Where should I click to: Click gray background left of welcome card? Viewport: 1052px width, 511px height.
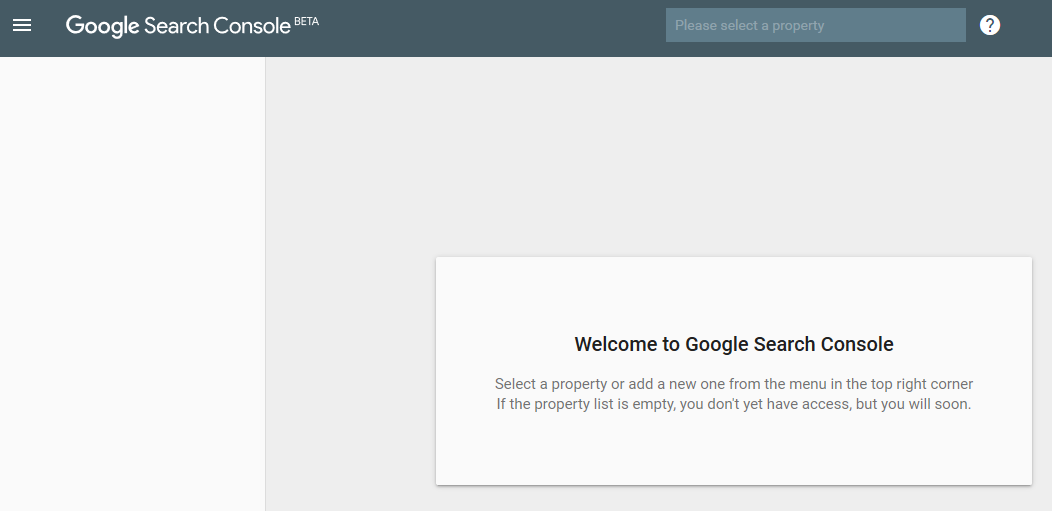[350, 370]
